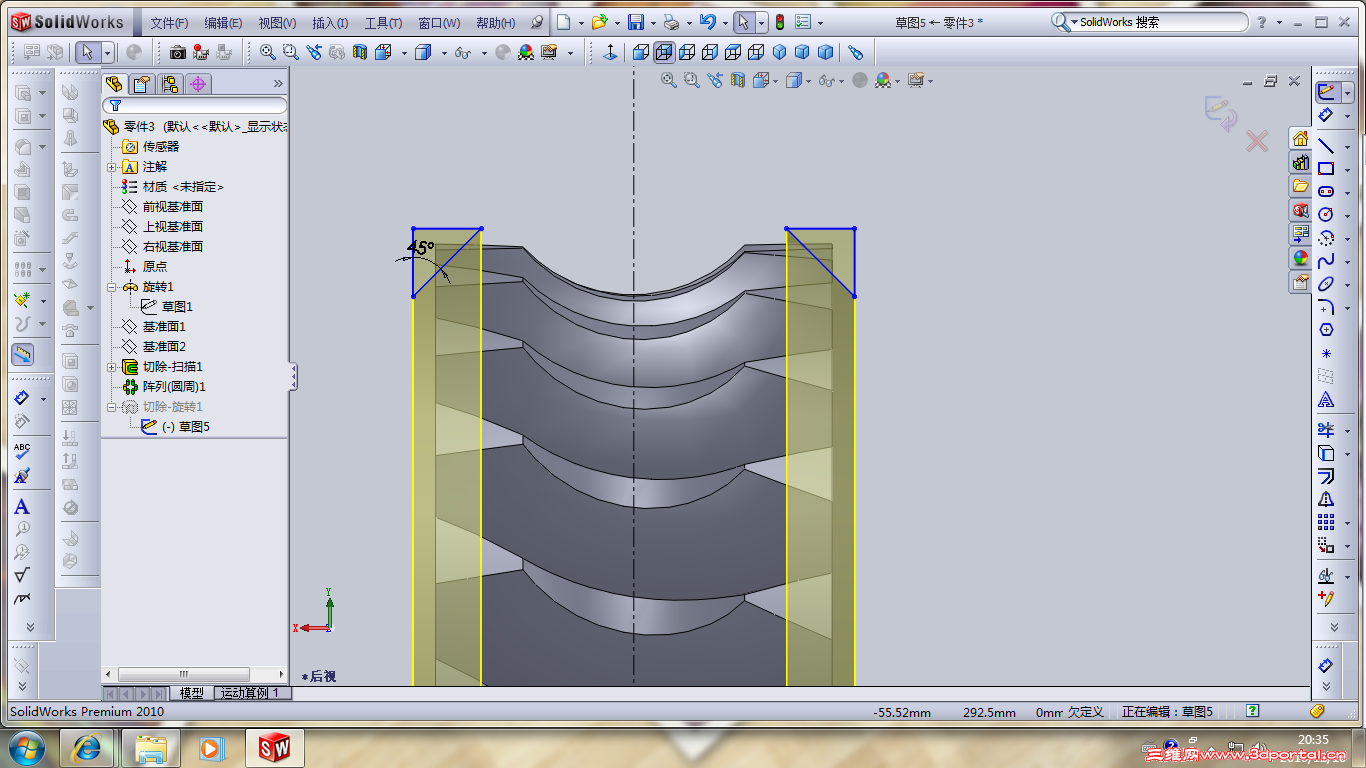Select the Mirror Entities tool

[1326, 499]
